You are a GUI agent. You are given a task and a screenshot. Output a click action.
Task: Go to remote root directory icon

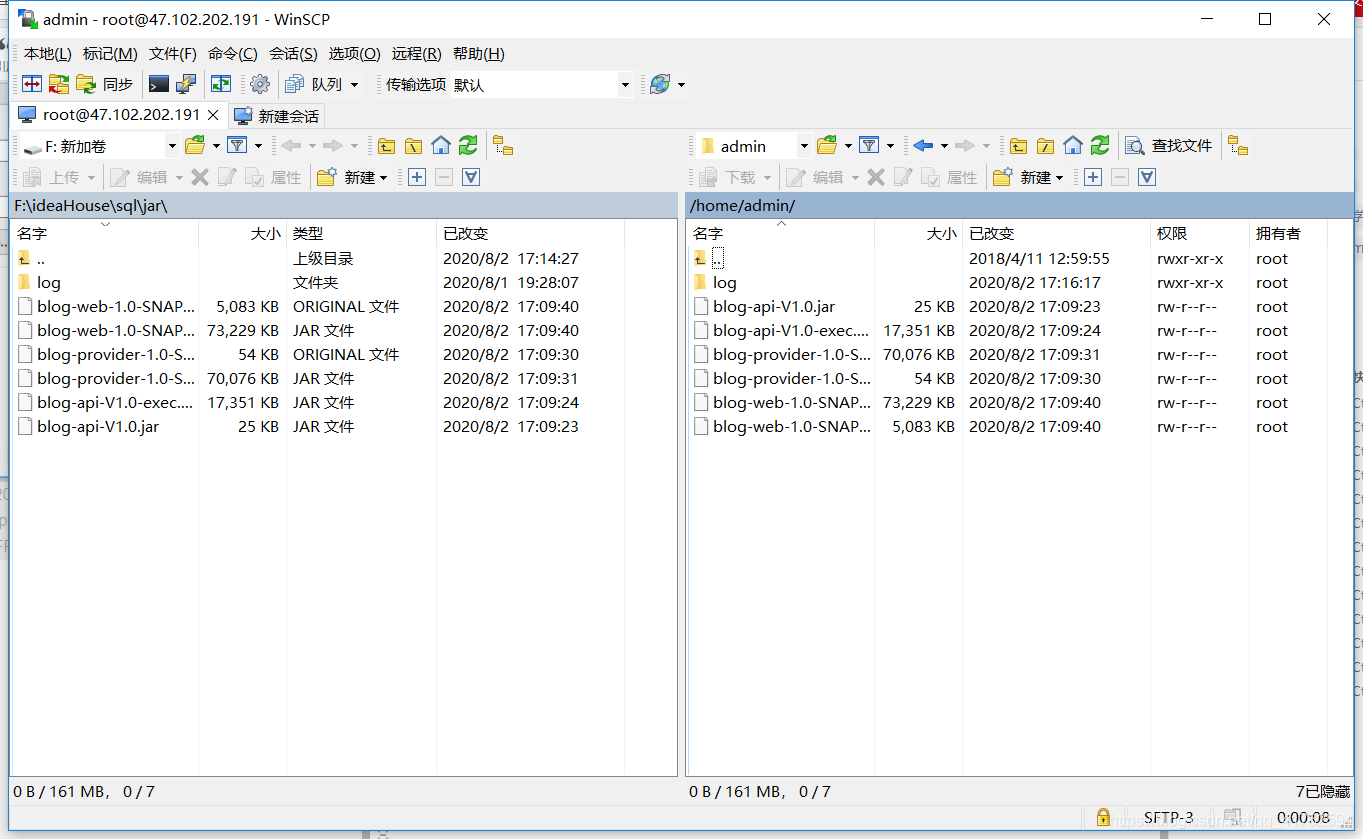[1045, 146]
